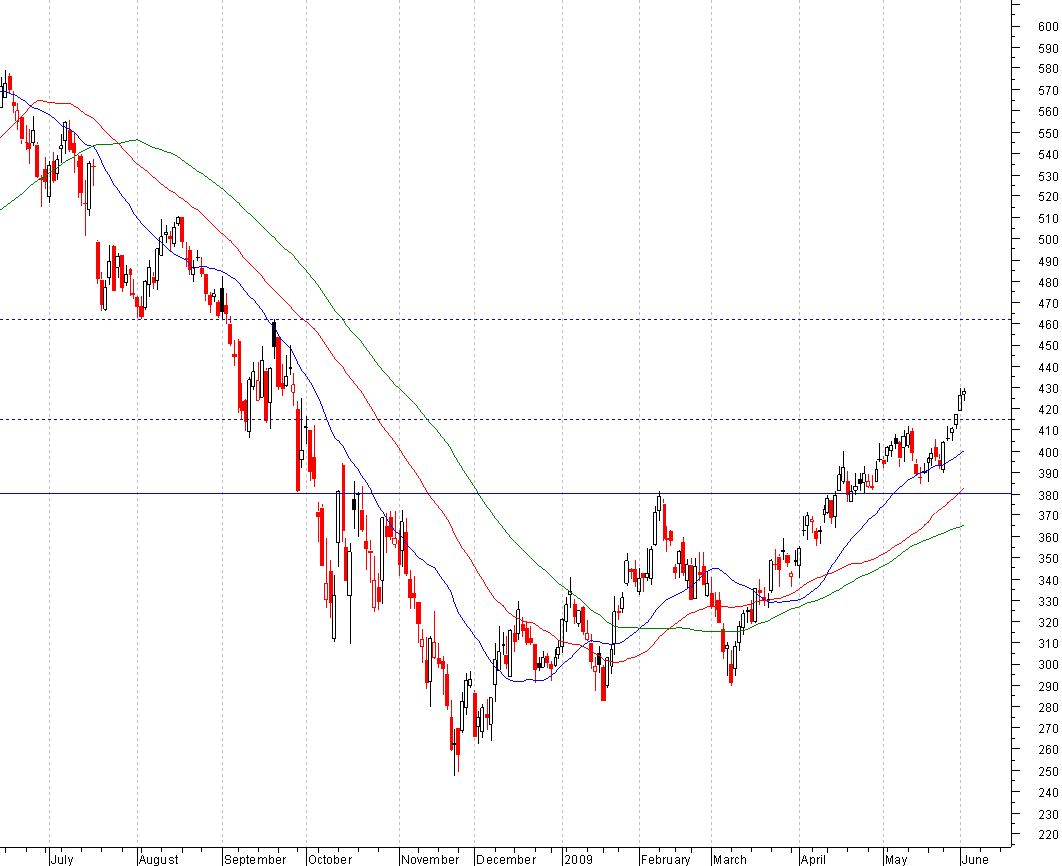Click the November month label
The width and height of the screenshot is (1062, 866).
point(430,859)
